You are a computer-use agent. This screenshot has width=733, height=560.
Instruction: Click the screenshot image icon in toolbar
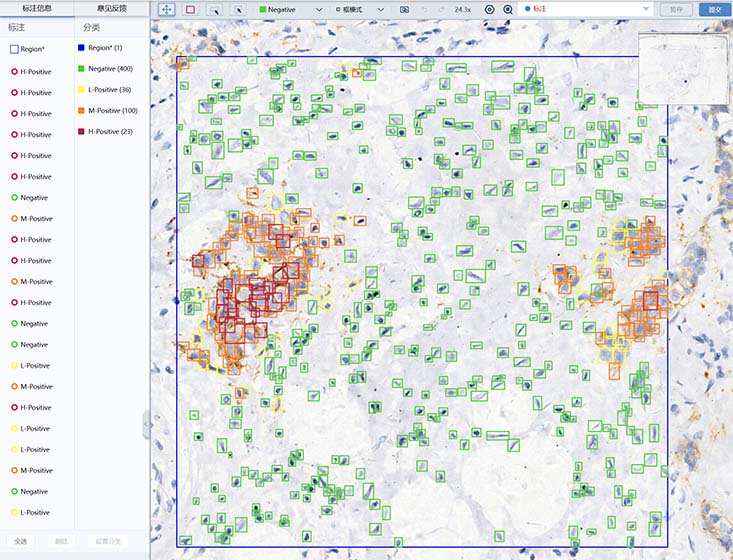[x=404, y=9]
